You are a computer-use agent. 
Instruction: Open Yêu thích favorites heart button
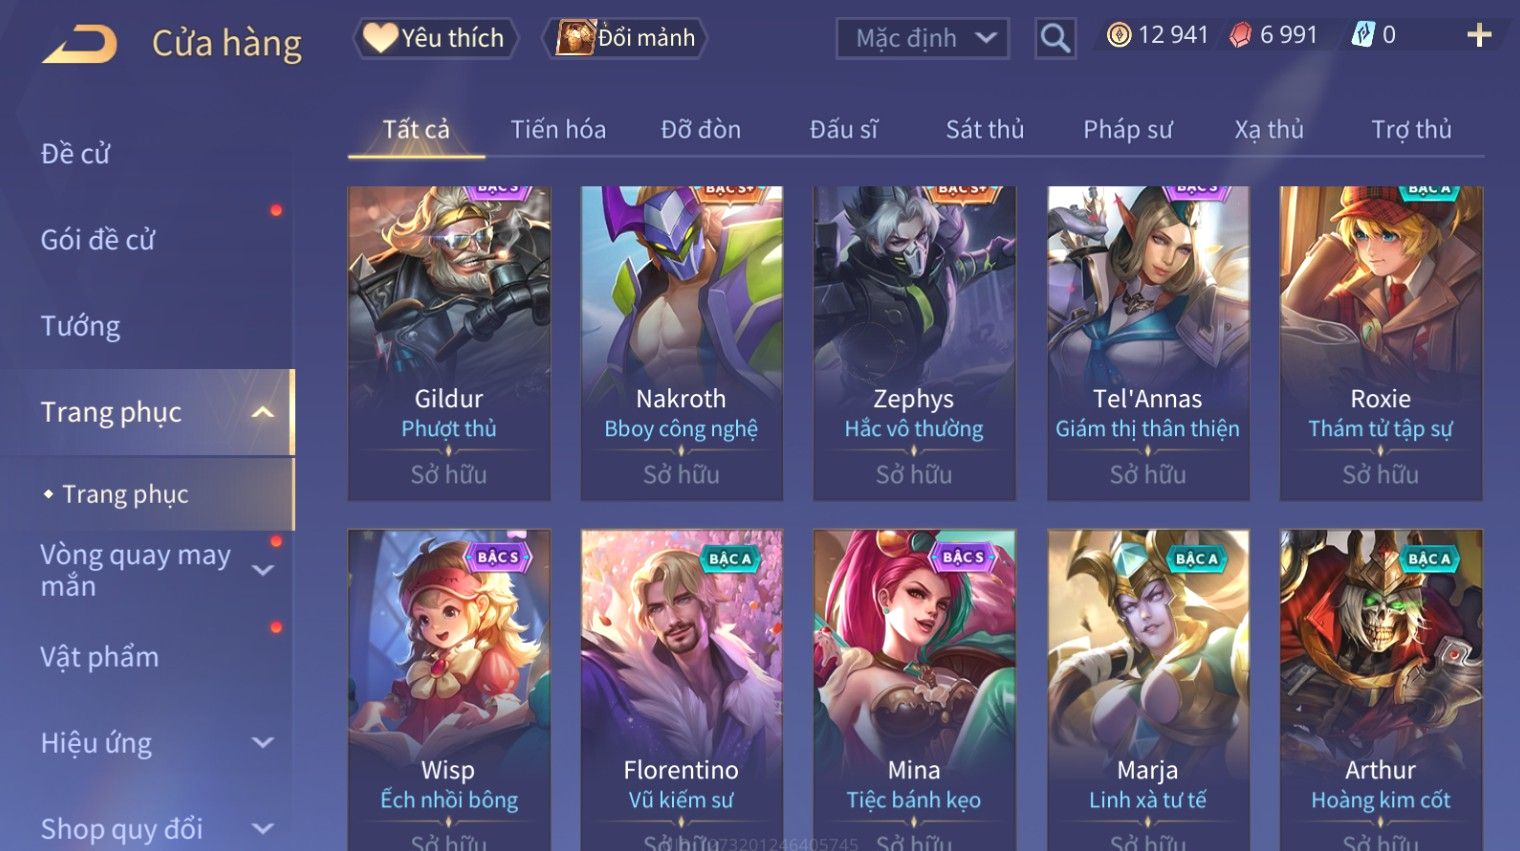pyautogui.click(x=436, y=38)
